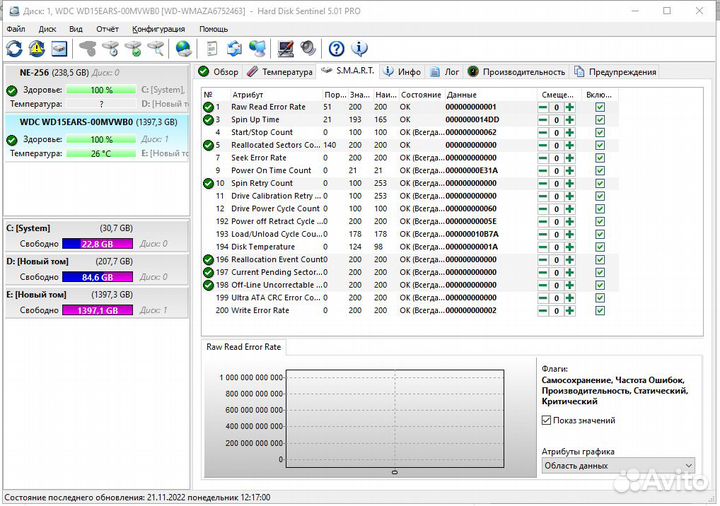
Task: Select the Load/Unload Cycle Count row
Action: (x=409, y=234)
